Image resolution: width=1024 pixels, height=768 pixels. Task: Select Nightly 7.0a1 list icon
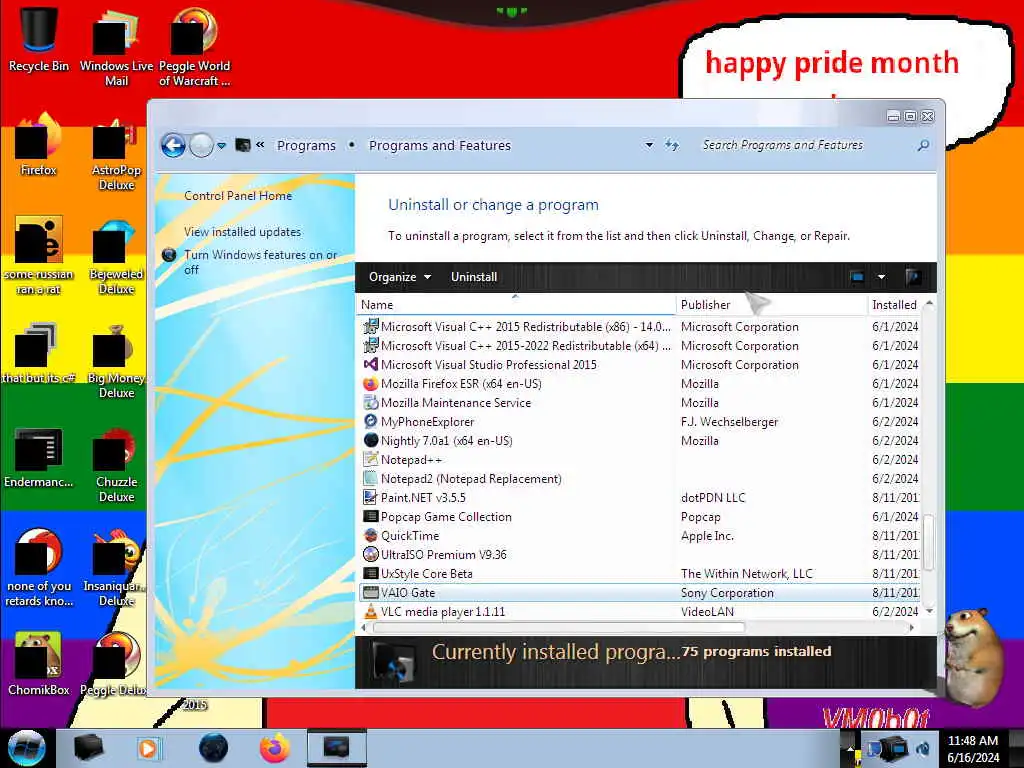[x=370, y=440]
